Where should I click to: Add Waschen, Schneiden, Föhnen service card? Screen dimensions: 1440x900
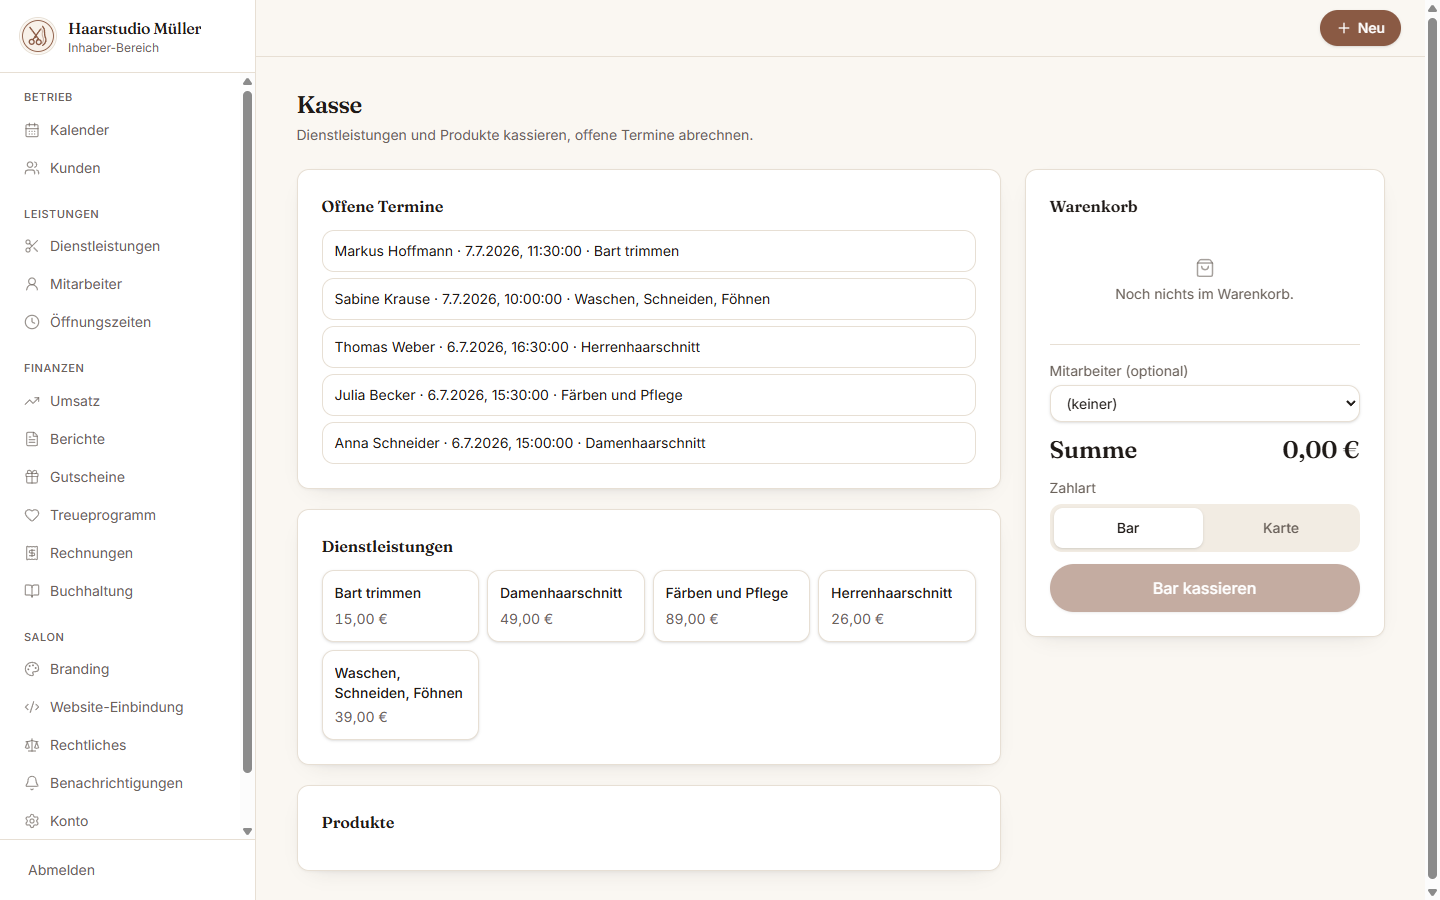click(400, 695)
